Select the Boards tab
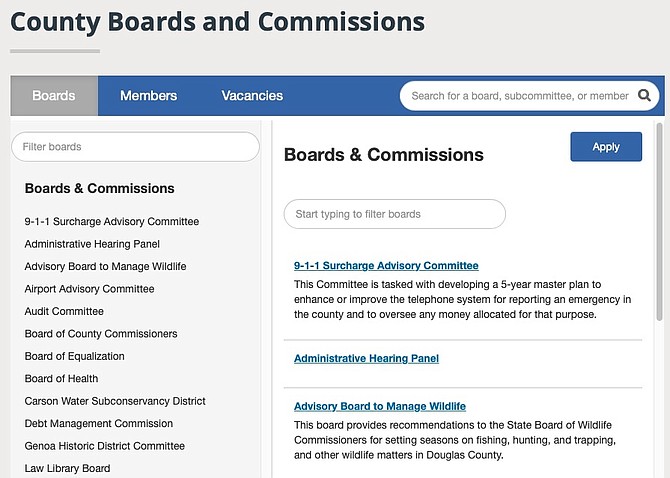Viewport: 670px width, 478px height. pos(54,96)
